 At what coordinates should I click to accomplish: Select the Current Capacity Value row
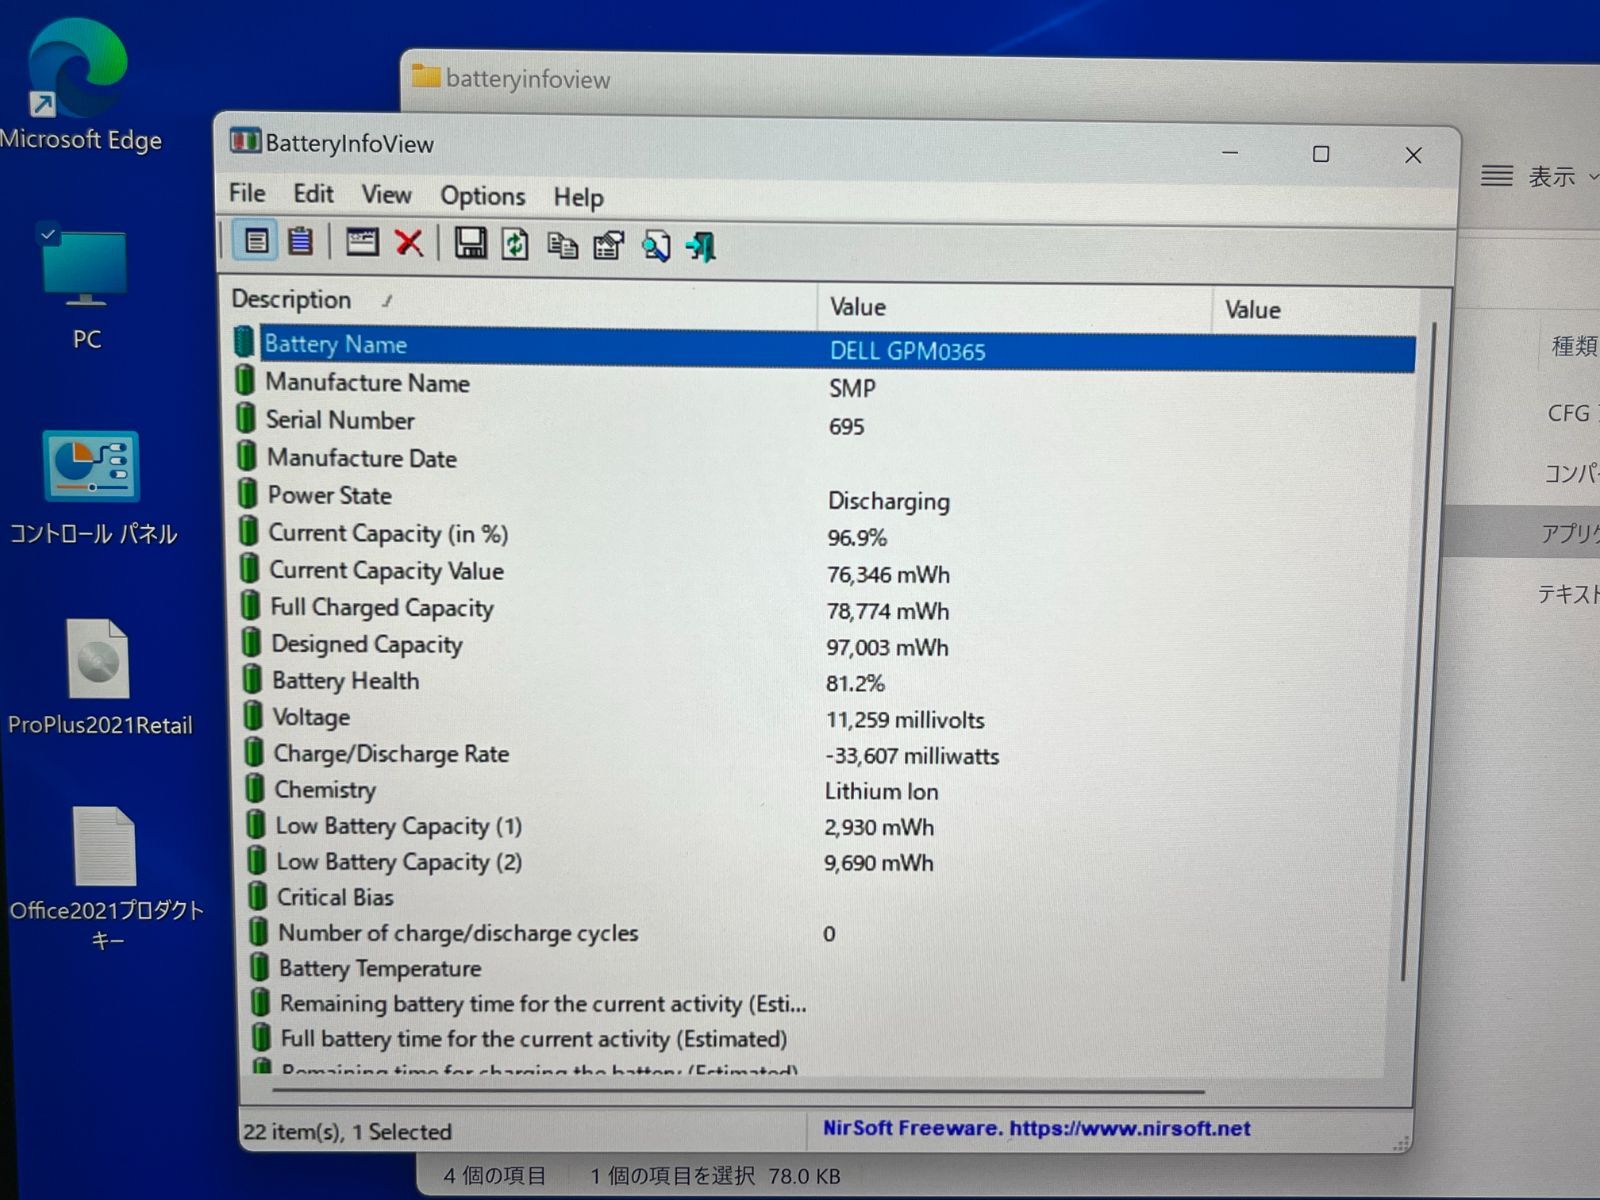[825, 571]
